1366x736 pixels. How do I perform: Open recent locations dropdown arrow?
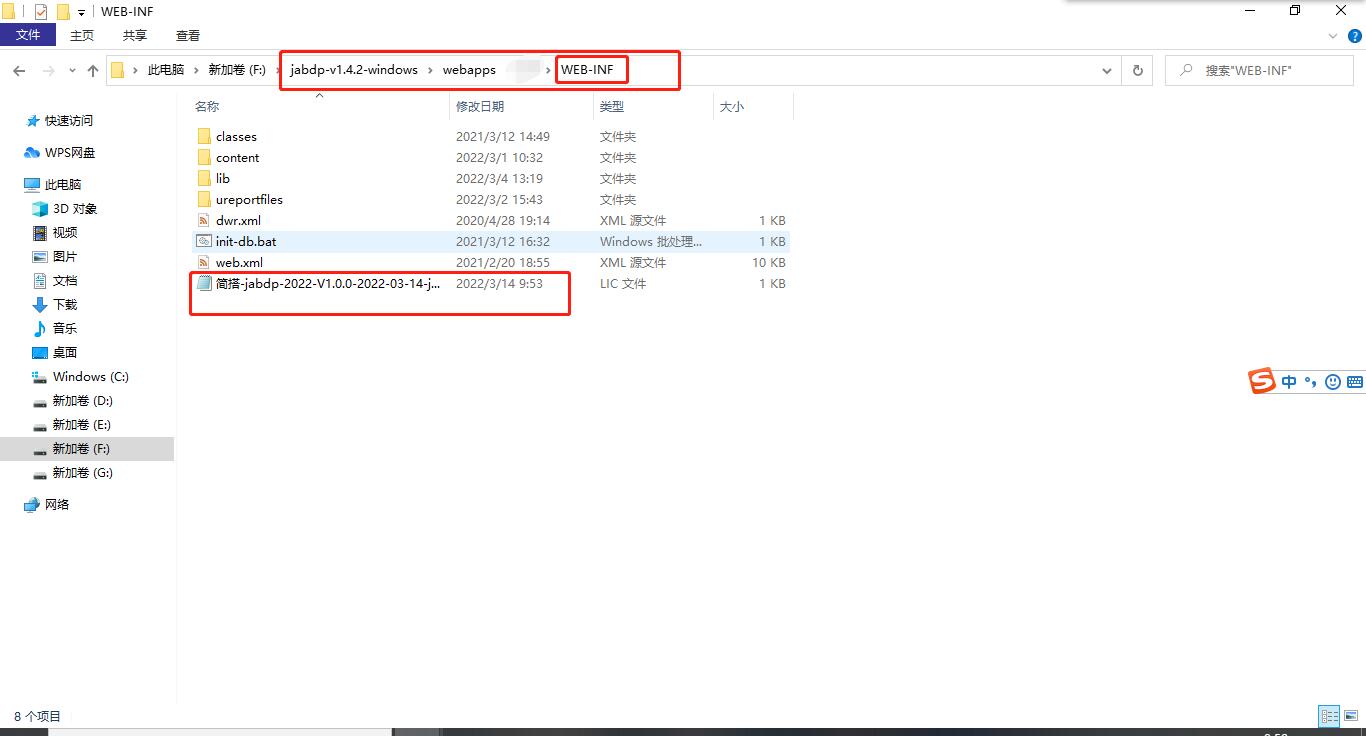tap(72, 71)
